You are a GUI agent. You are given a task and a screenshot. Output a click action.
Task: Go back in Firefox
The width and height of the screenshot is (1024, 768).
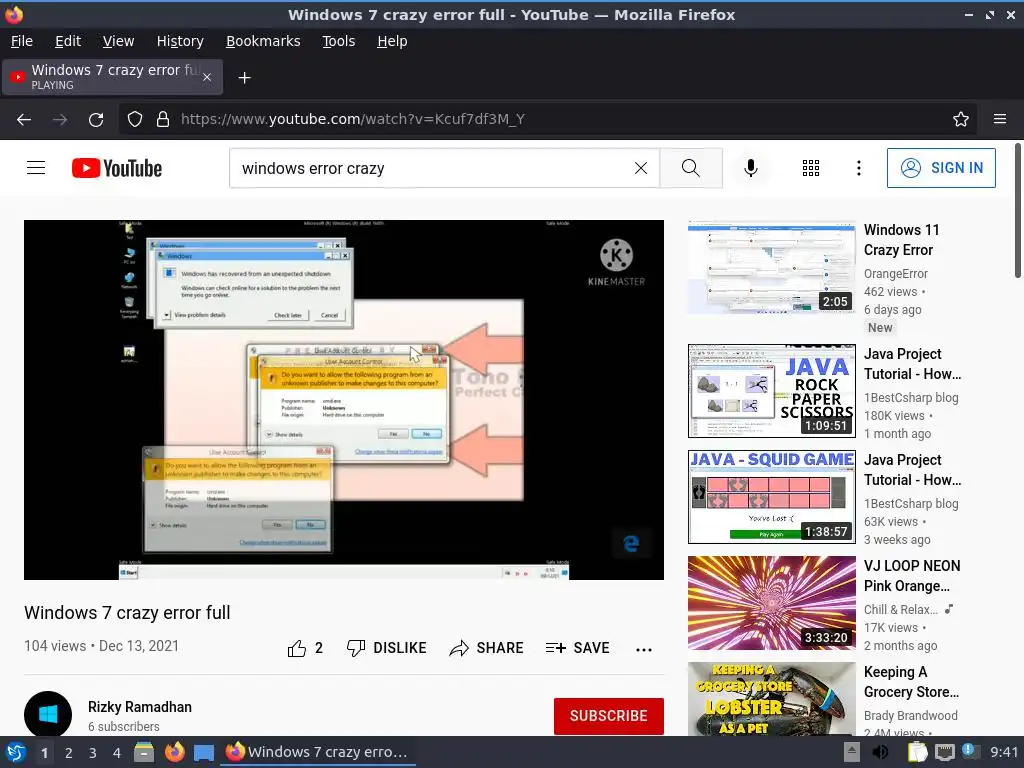click(24, 119)
